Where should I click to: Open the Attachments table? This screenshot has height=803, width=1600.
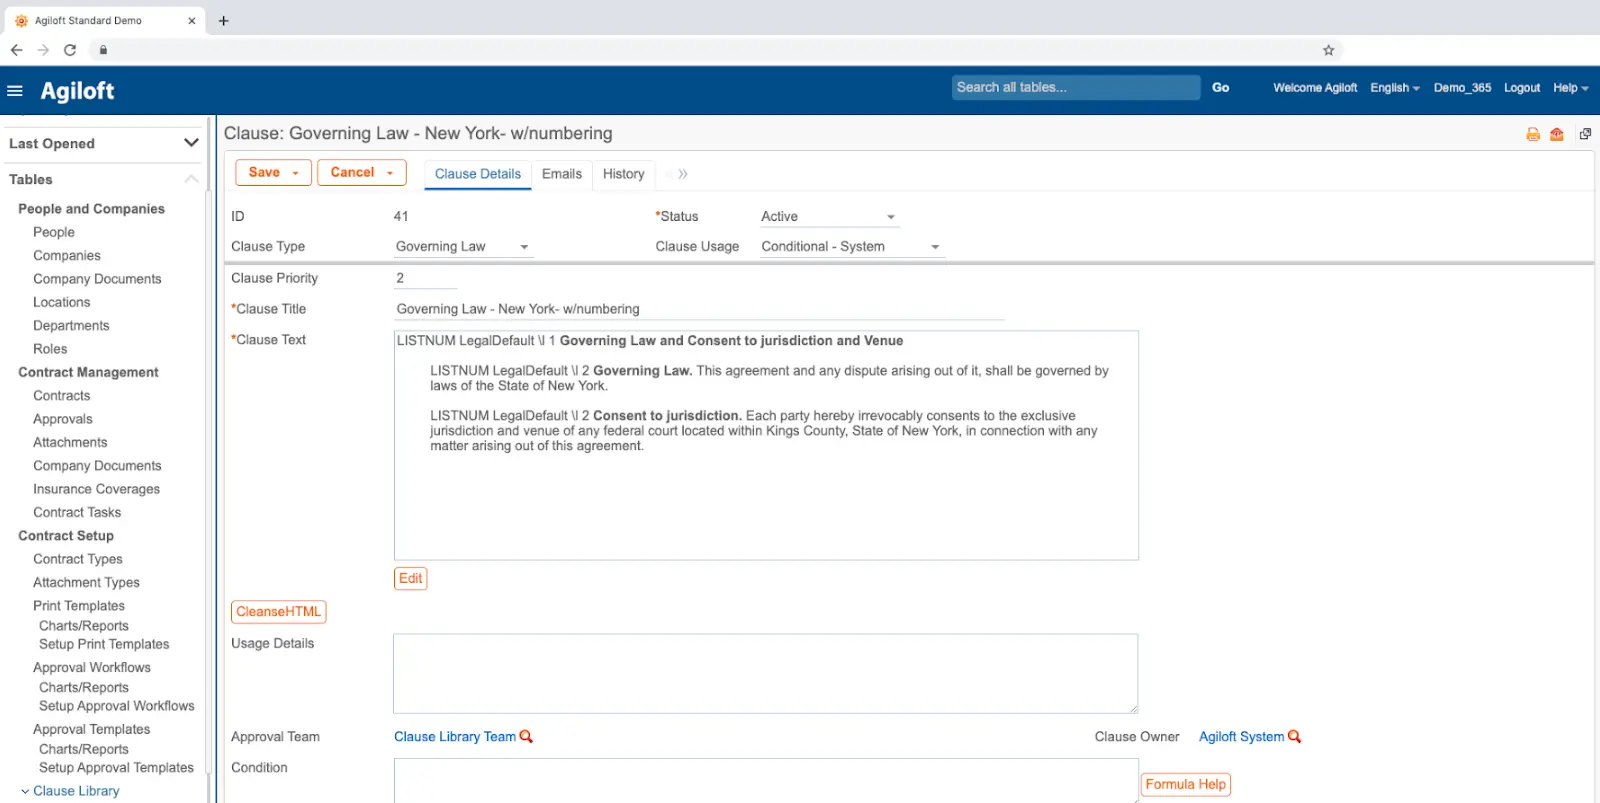click(x=70, y=442)
